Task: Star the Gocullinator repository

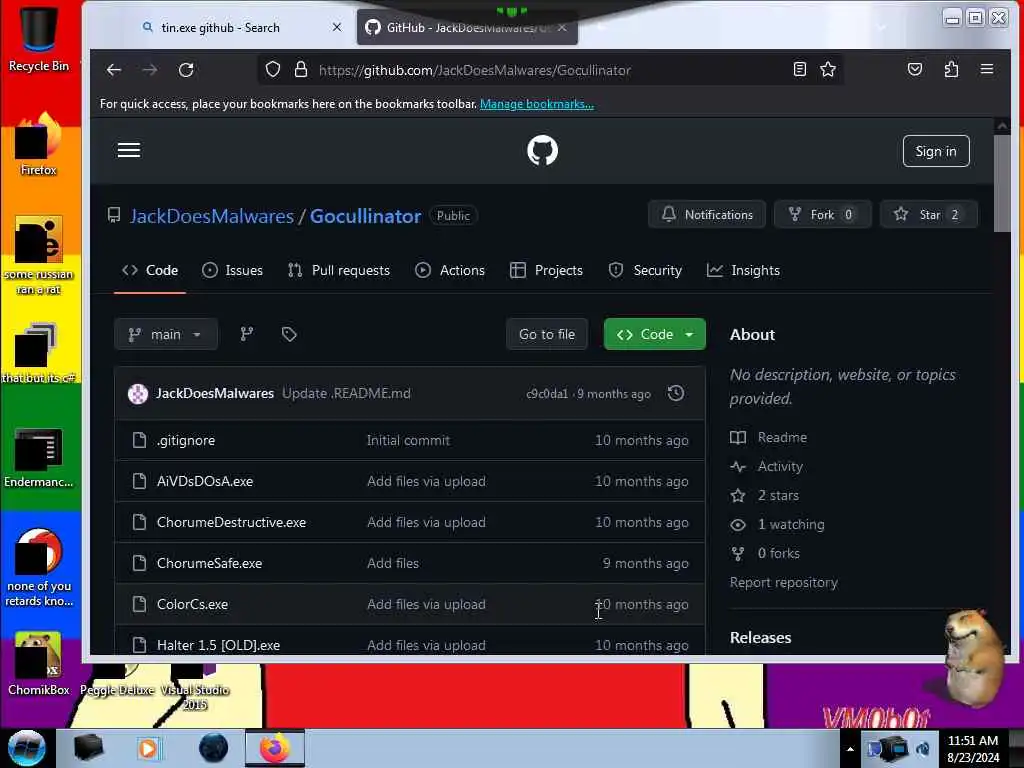Action: tap(929, 214)
